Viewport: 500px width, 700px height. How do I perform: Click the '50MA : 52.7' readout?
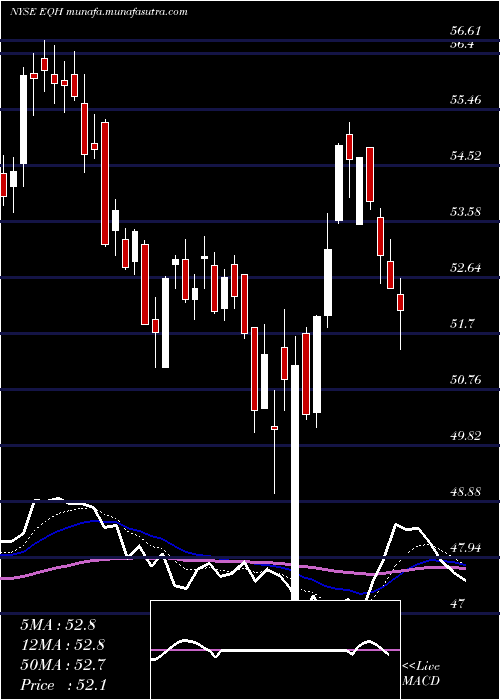coord(63,665)
